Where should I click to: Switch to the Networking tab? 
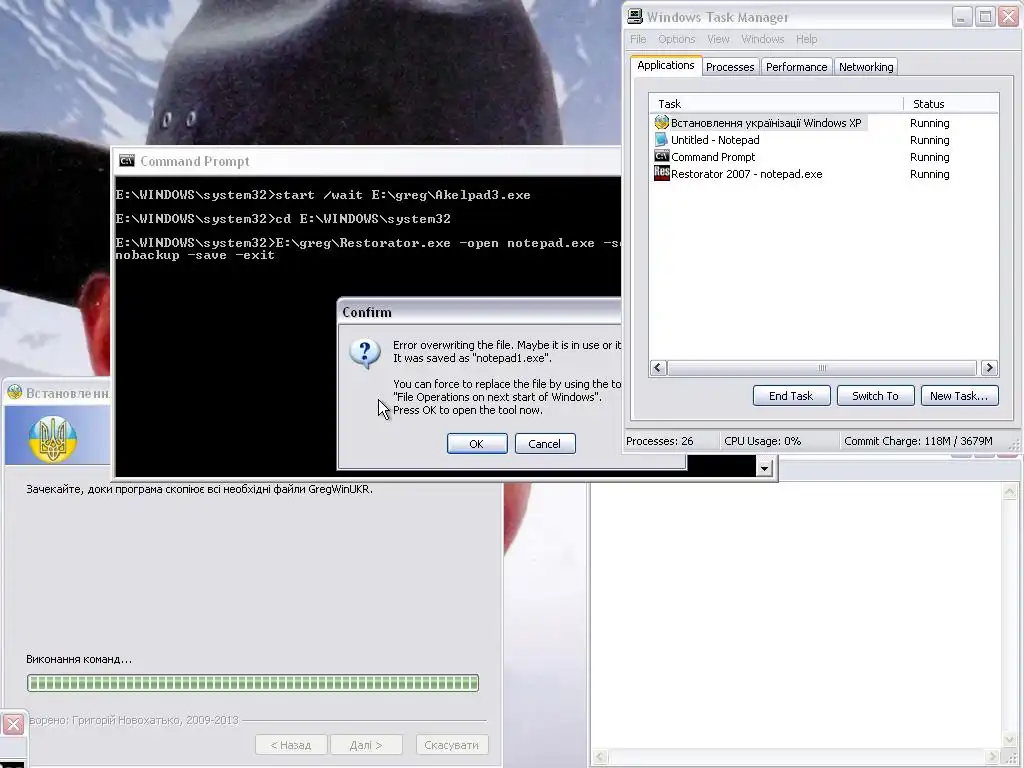[x=866, y=67]
